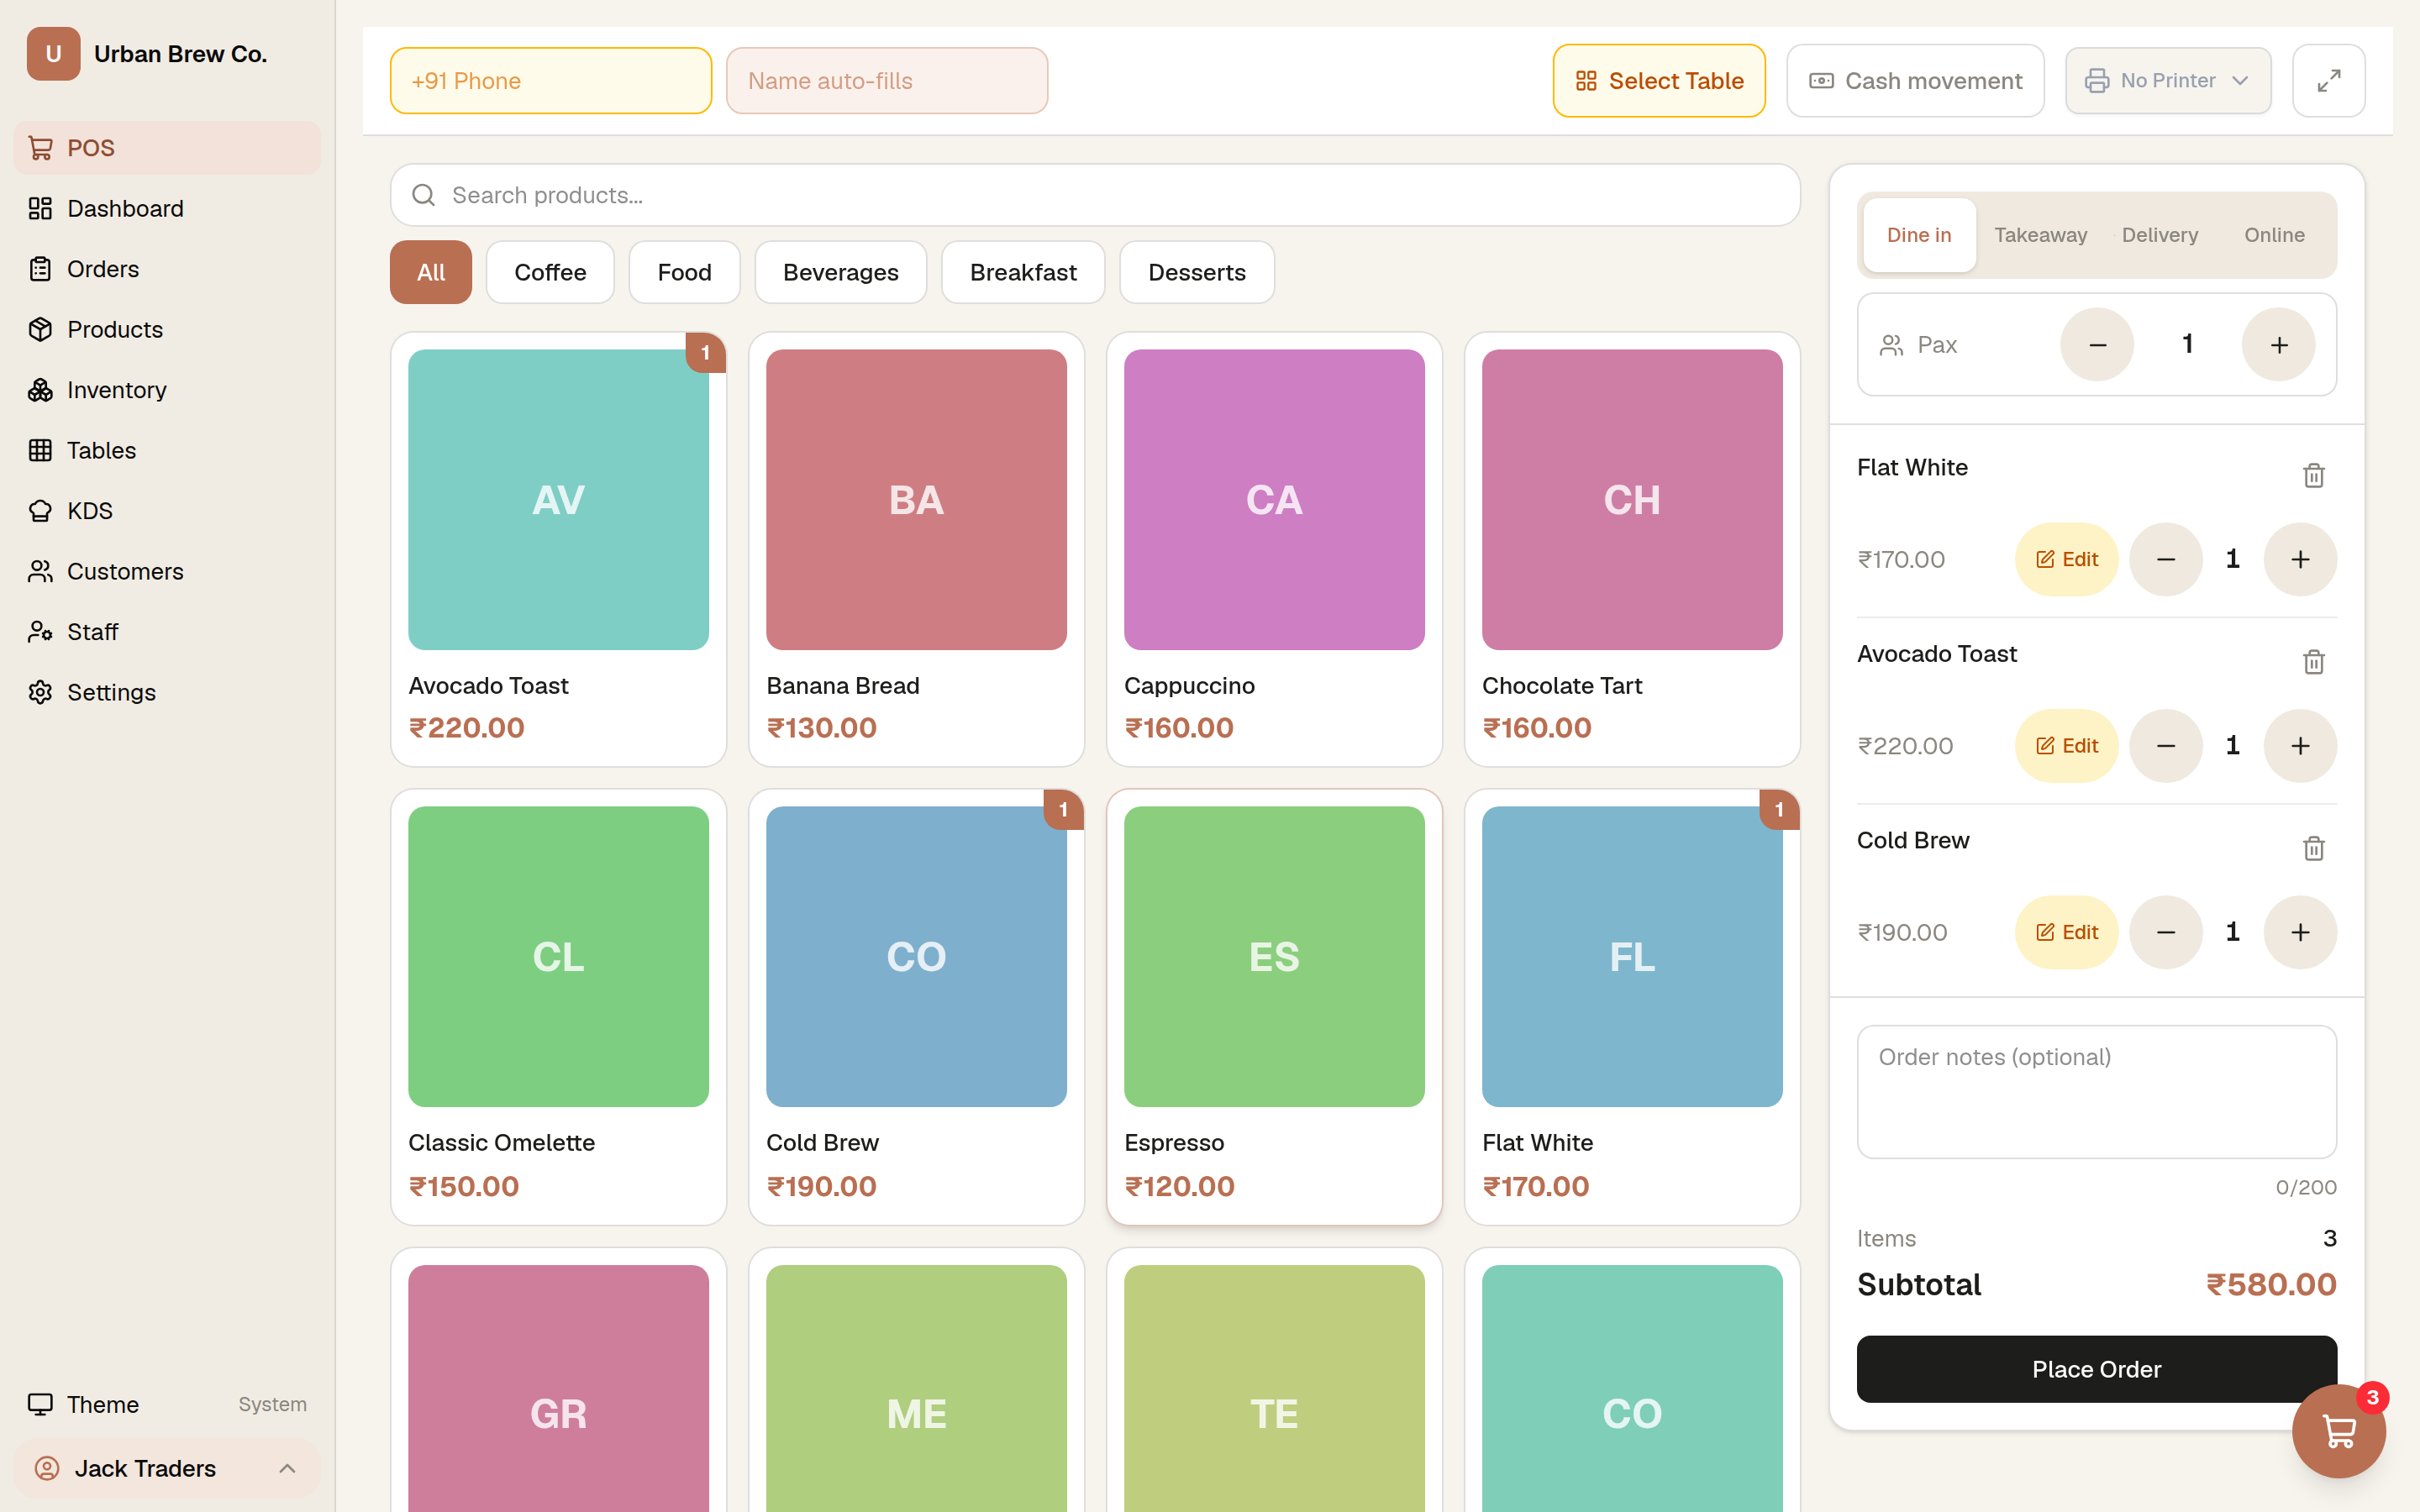2420x1512 pixels.
Task: Click the Urban Brew Co. logo icon
Action: [x=53, y=54]
